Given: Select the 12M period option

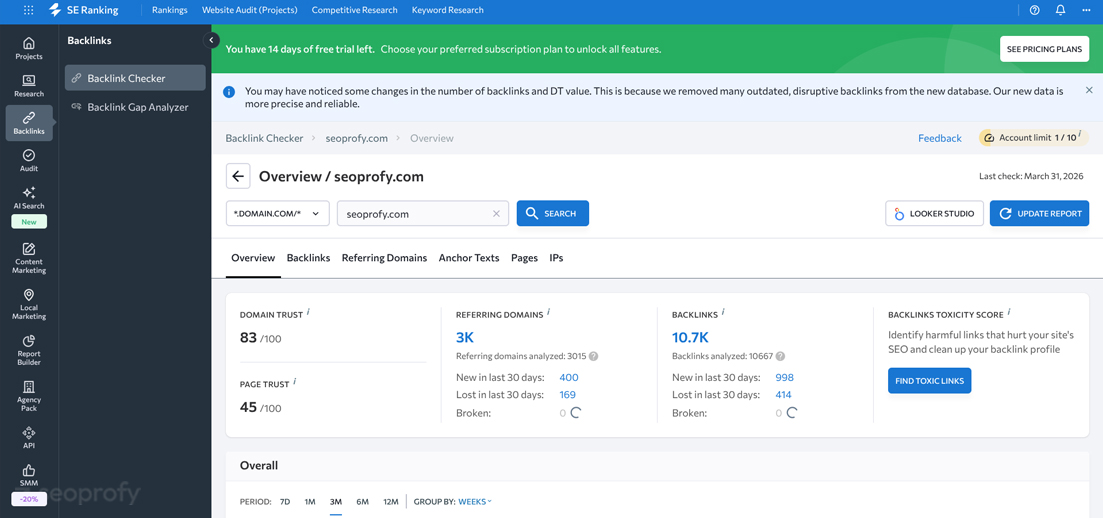Looking at the screenshot, I should coord(390,502).
